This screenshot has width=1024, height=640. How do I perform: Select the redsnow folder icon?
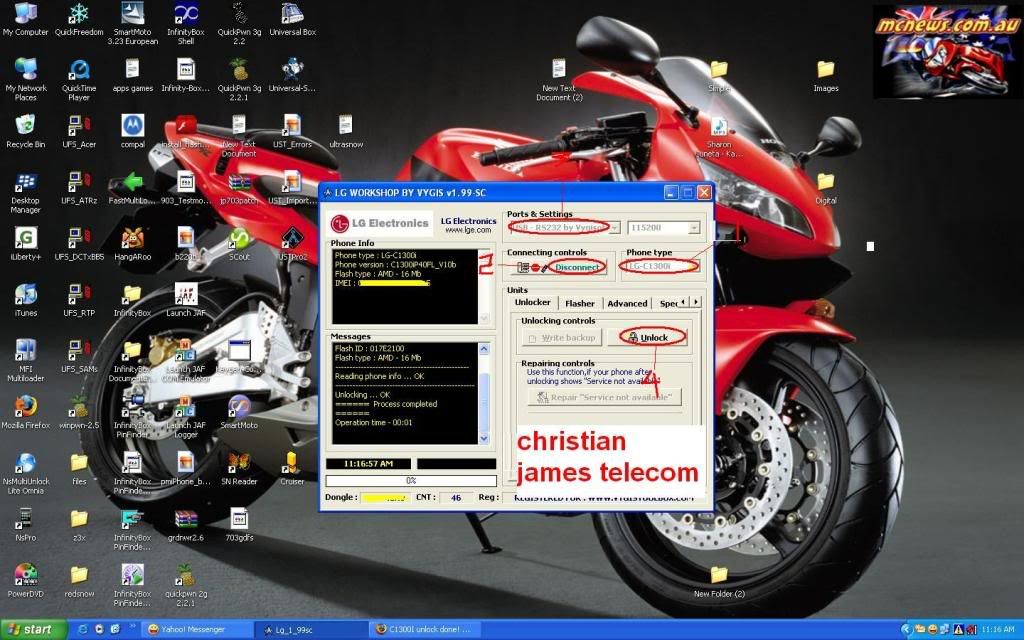coord(79,581)
